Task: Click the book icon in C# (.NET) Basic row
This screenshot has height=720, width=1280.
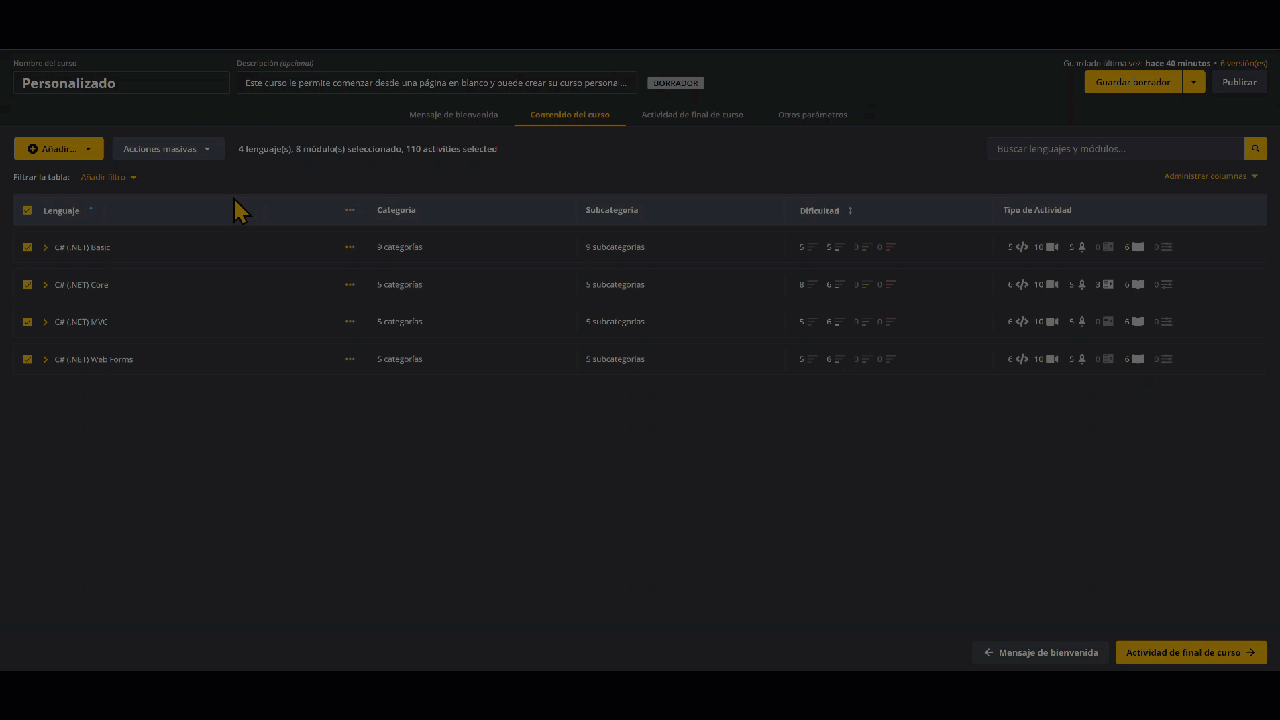Action: [1138, 247]
